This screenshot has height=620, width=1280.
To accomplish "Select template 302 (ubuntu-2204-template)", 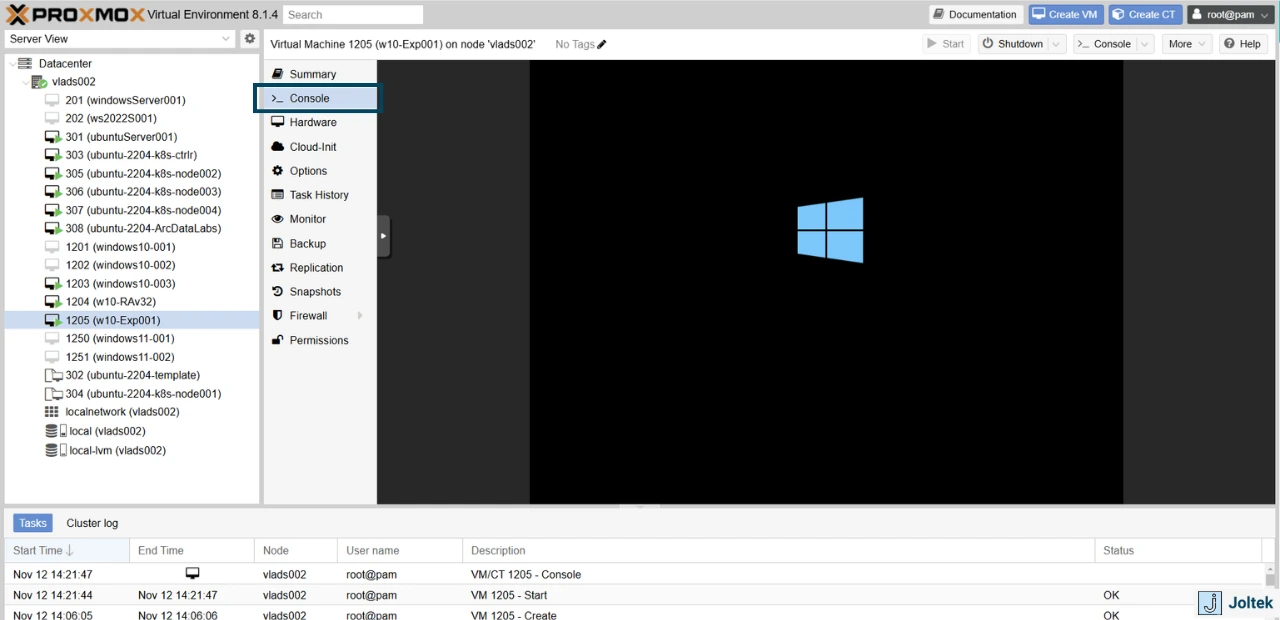I will point(132,375).
